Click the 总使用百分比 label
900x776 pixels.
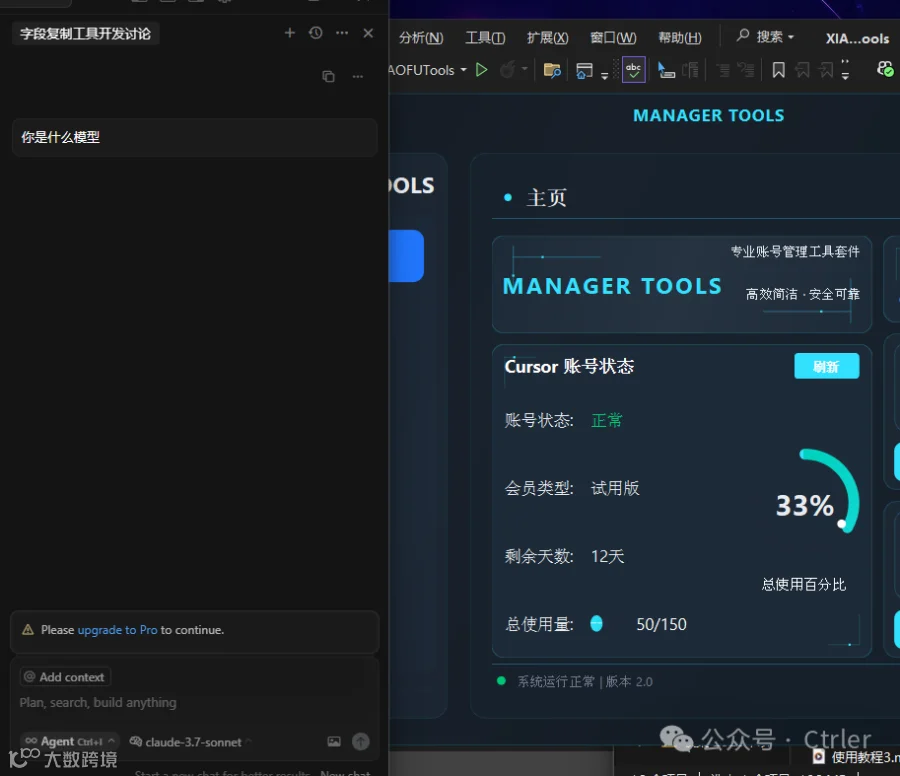pyautogui.click(x=804, y=585)
